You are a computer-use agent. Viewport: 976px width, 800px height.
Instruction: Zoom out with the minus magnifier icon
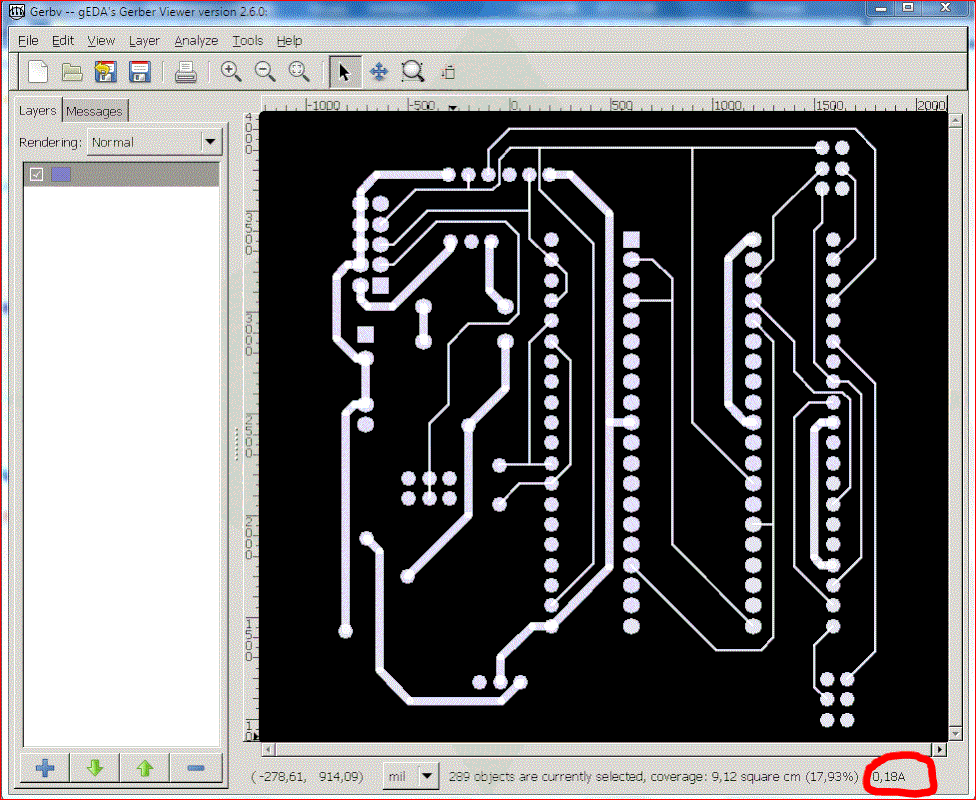(265, 72)
